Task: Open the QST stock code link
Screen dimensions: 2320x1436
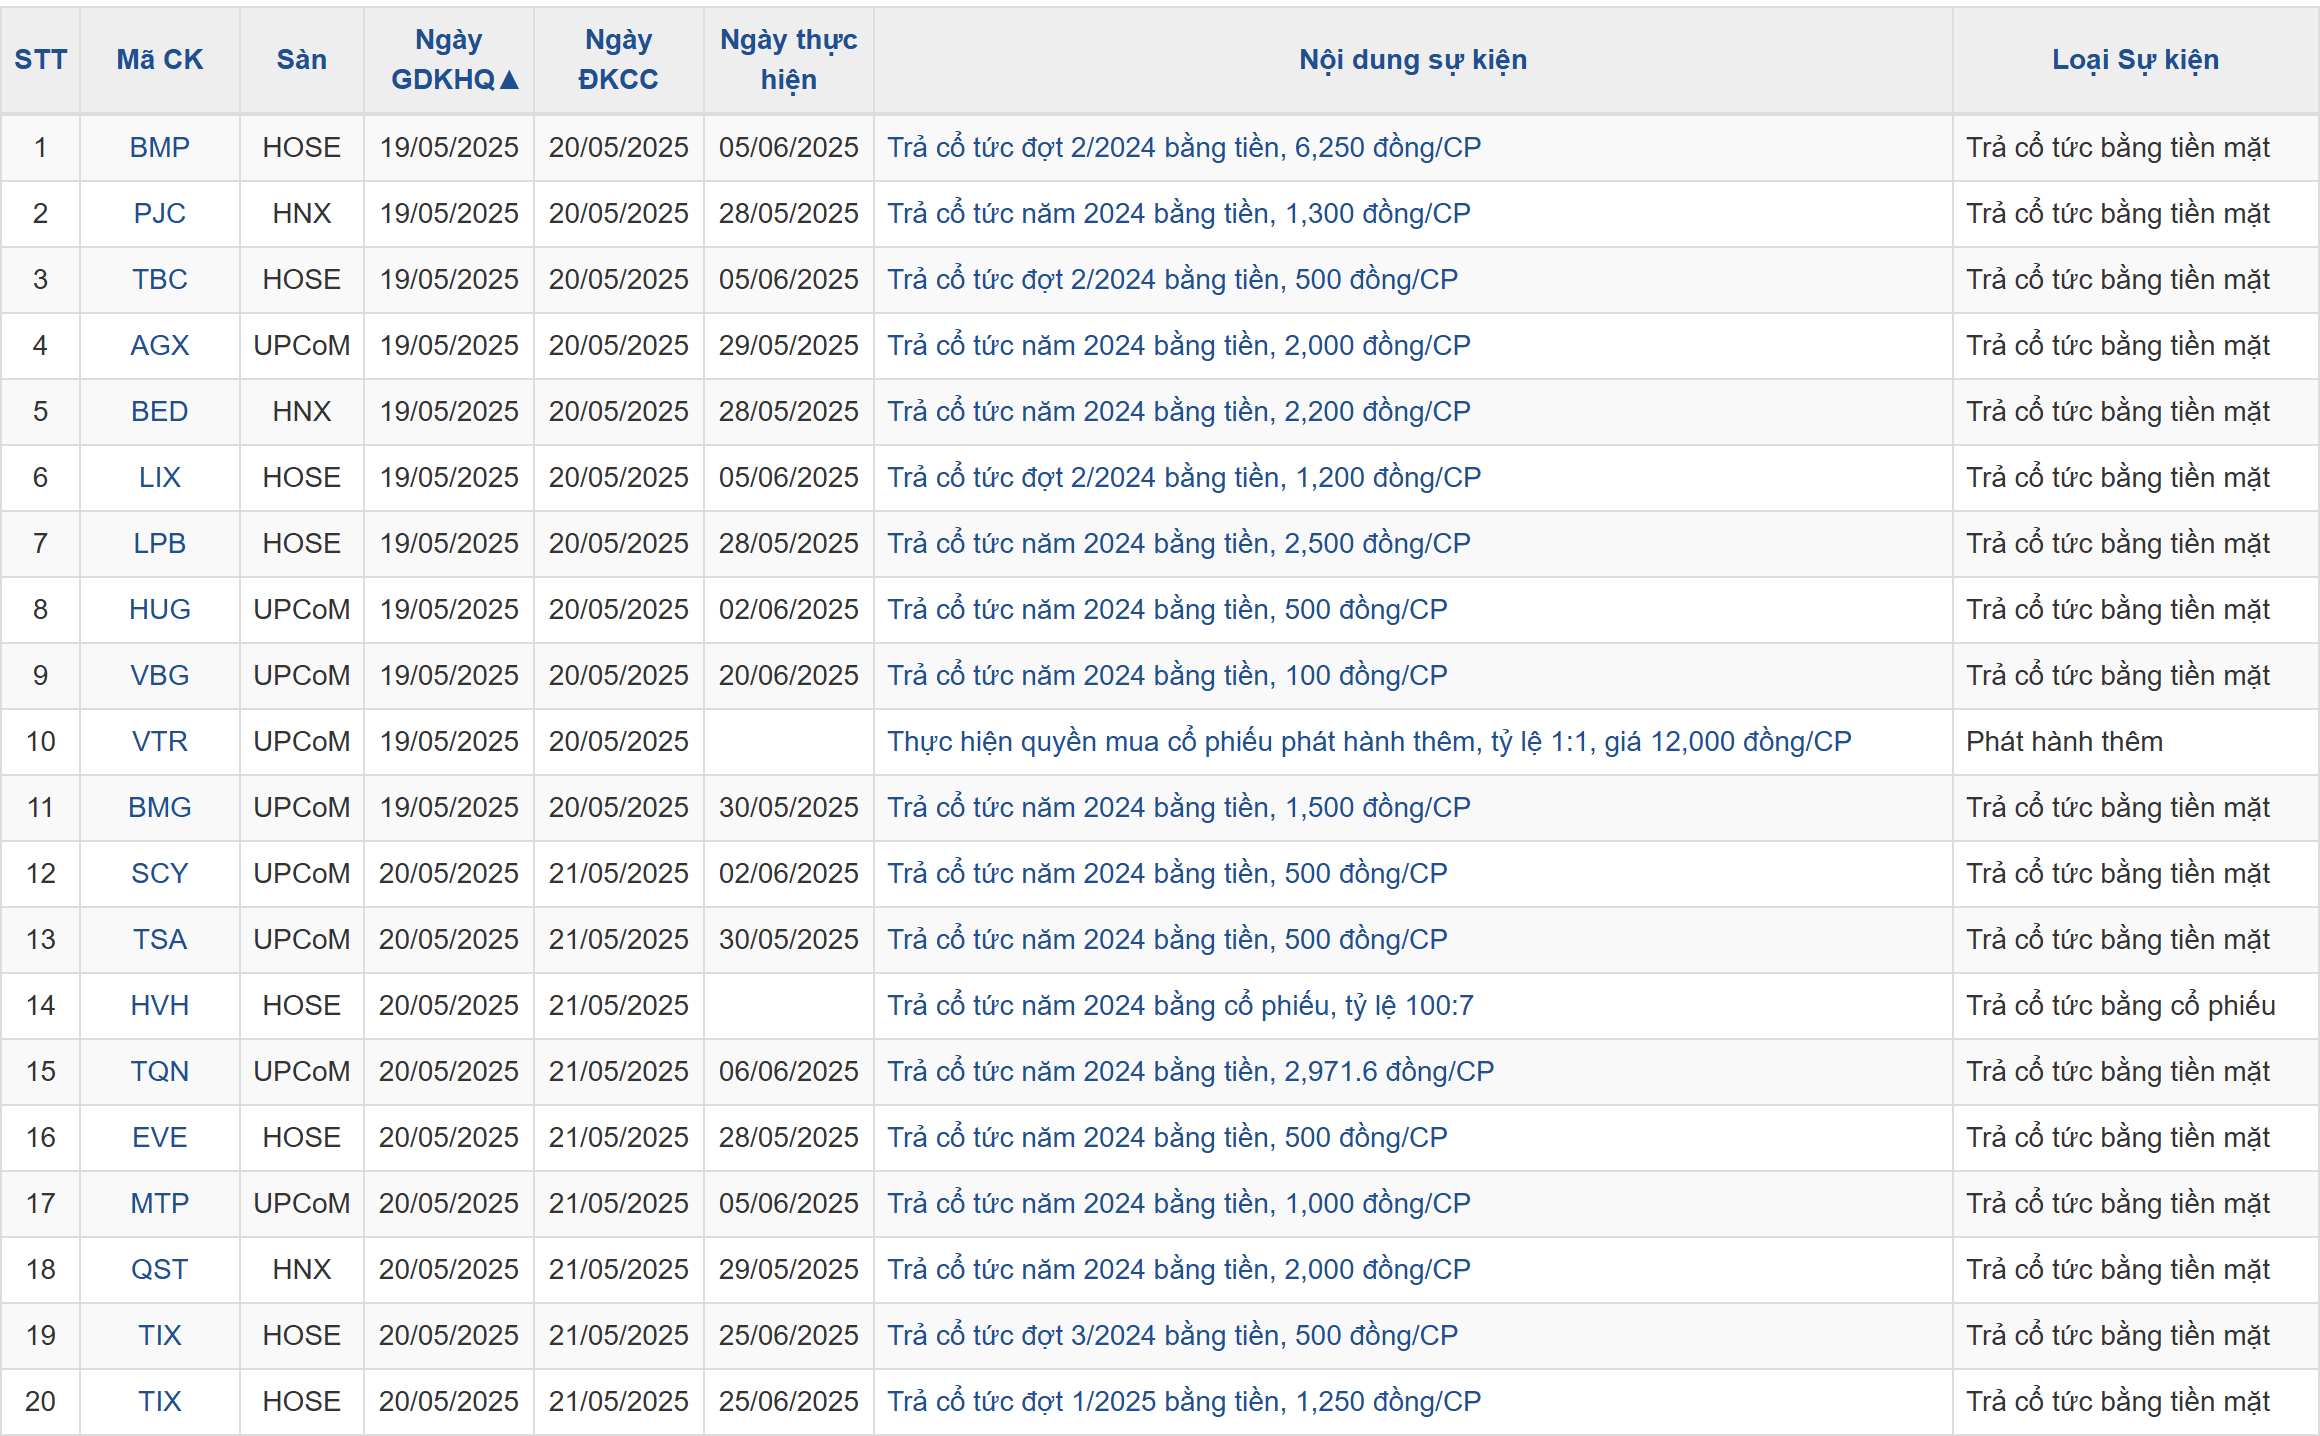Action: (x=160, y=1269)
